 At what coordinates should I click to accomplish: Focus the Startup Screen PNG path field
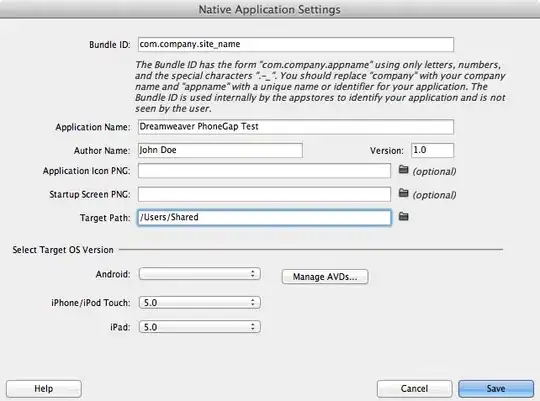point(264,194)
